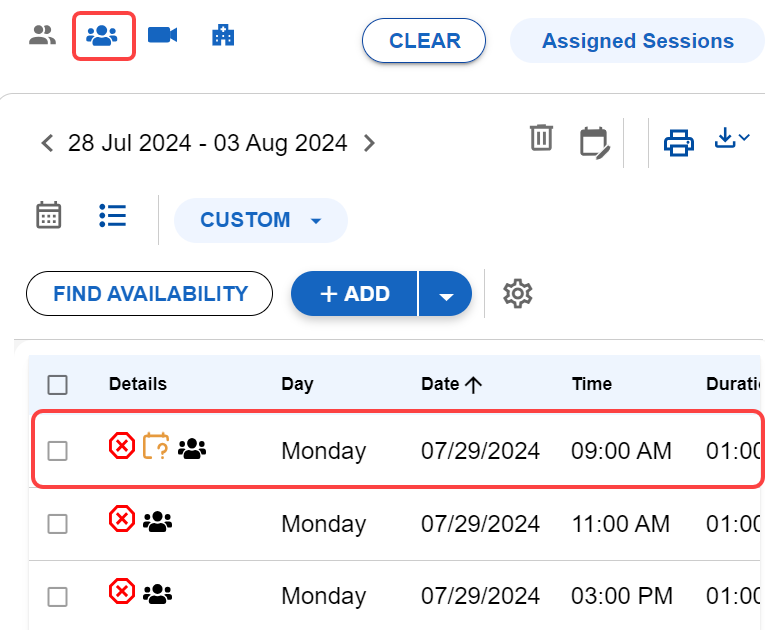
Task: Expand the CUSTOM range dropdown
Action: pyautogui.click(x=261, y=220)
